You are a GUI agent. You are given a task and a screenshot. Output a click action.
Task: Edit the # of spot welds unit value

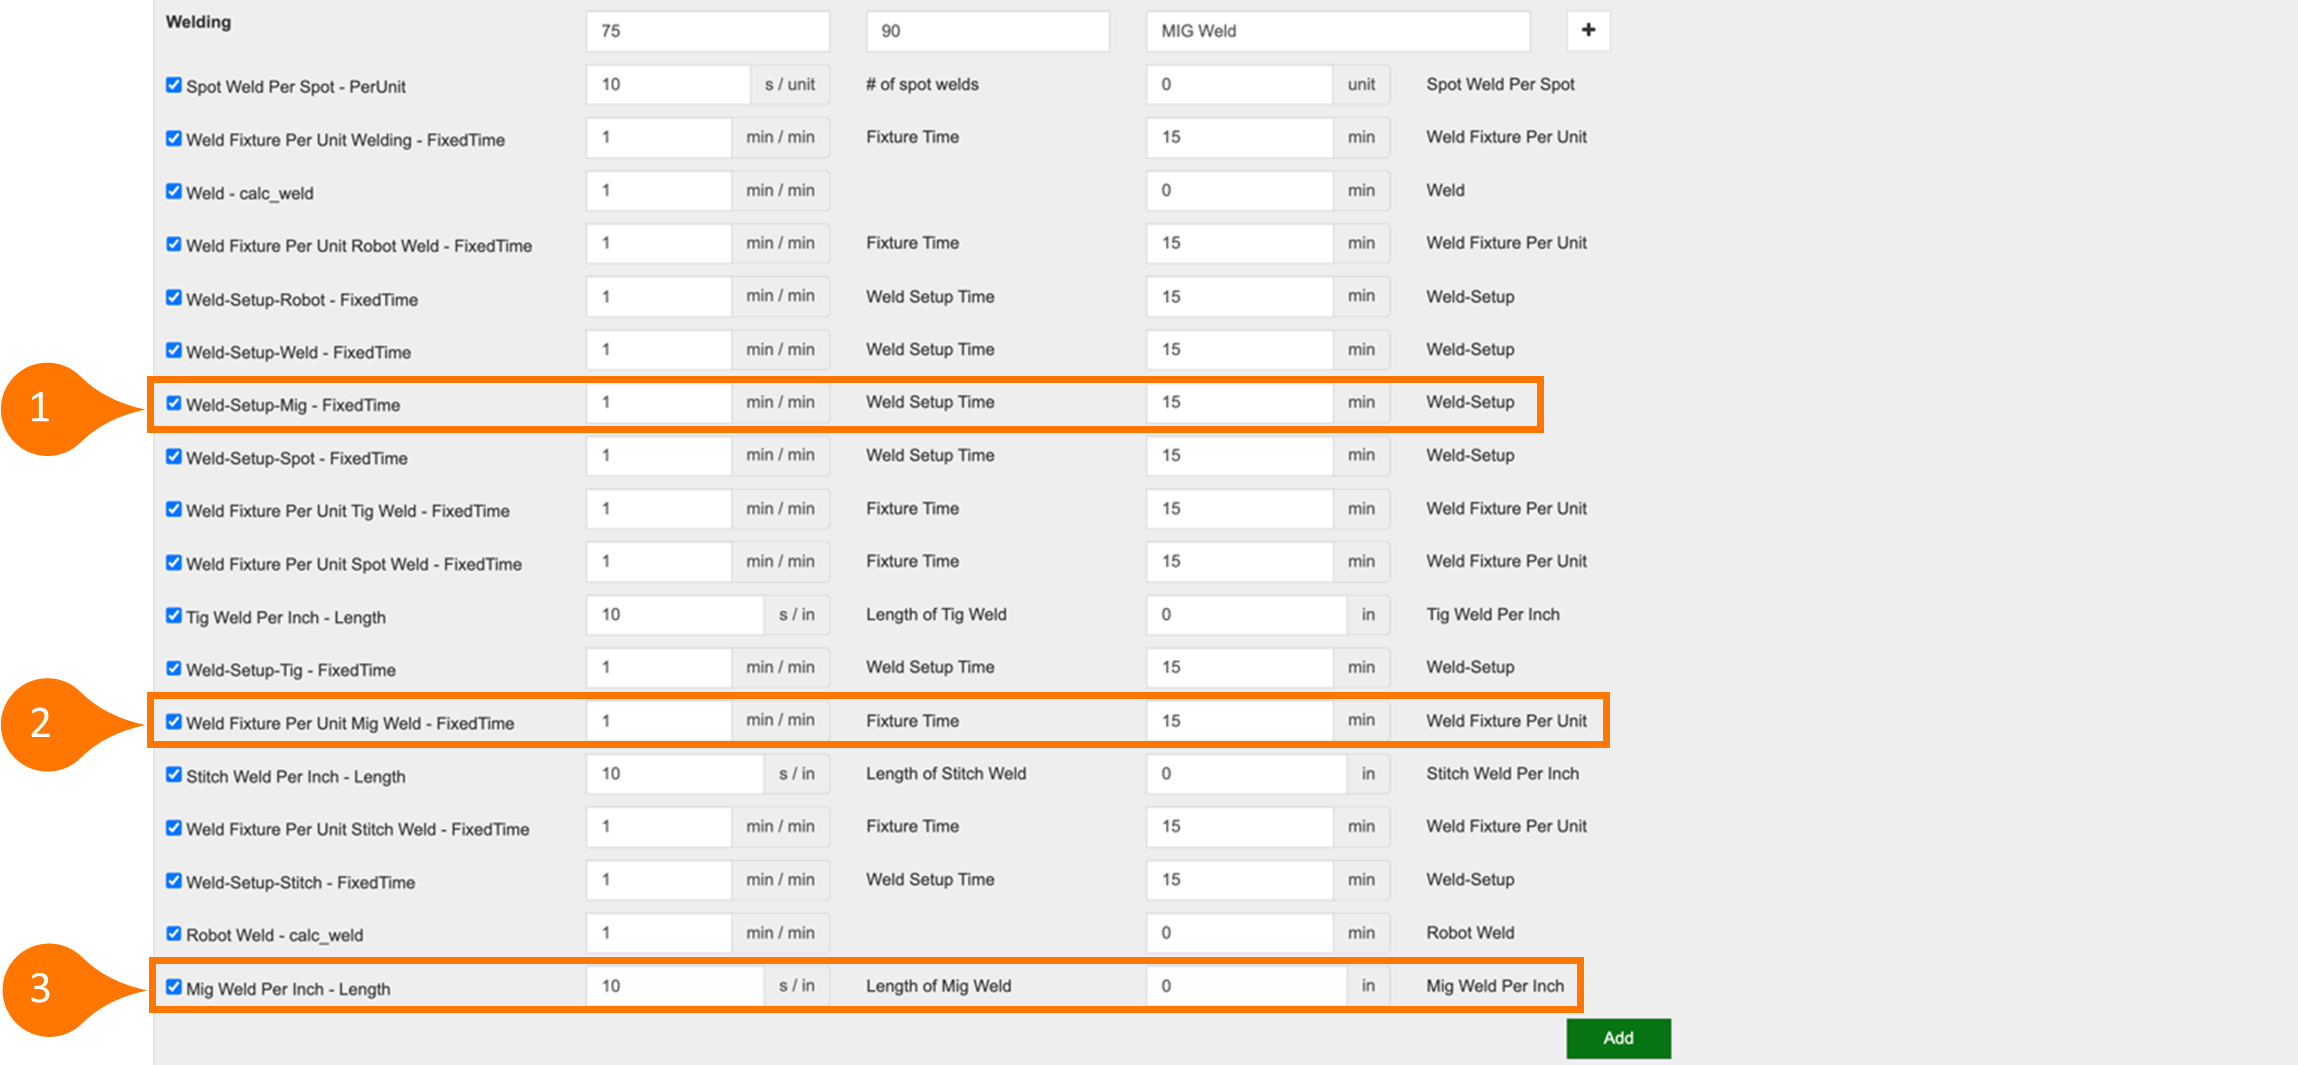click(1238, 85)
